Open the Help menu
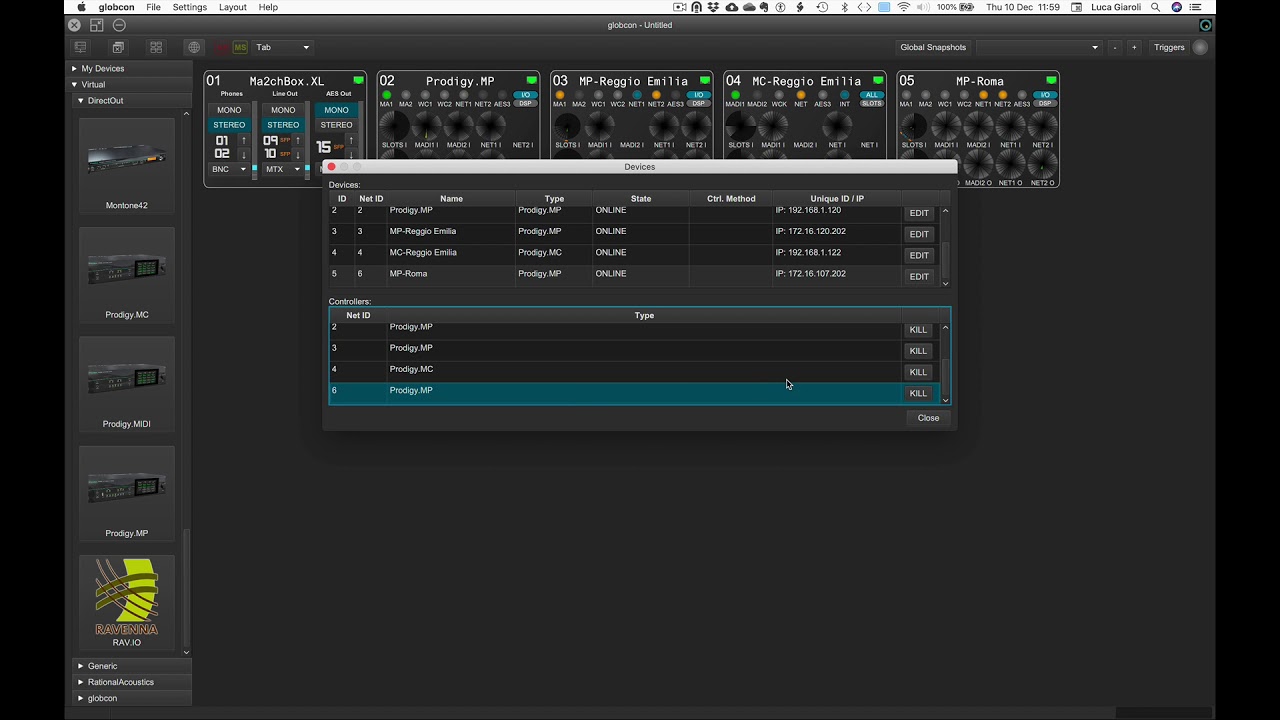 click(x=268, y=7)
